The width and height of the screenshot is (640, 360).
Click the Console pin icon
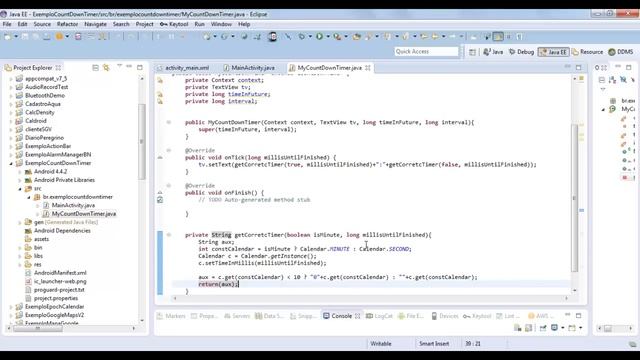543,328
